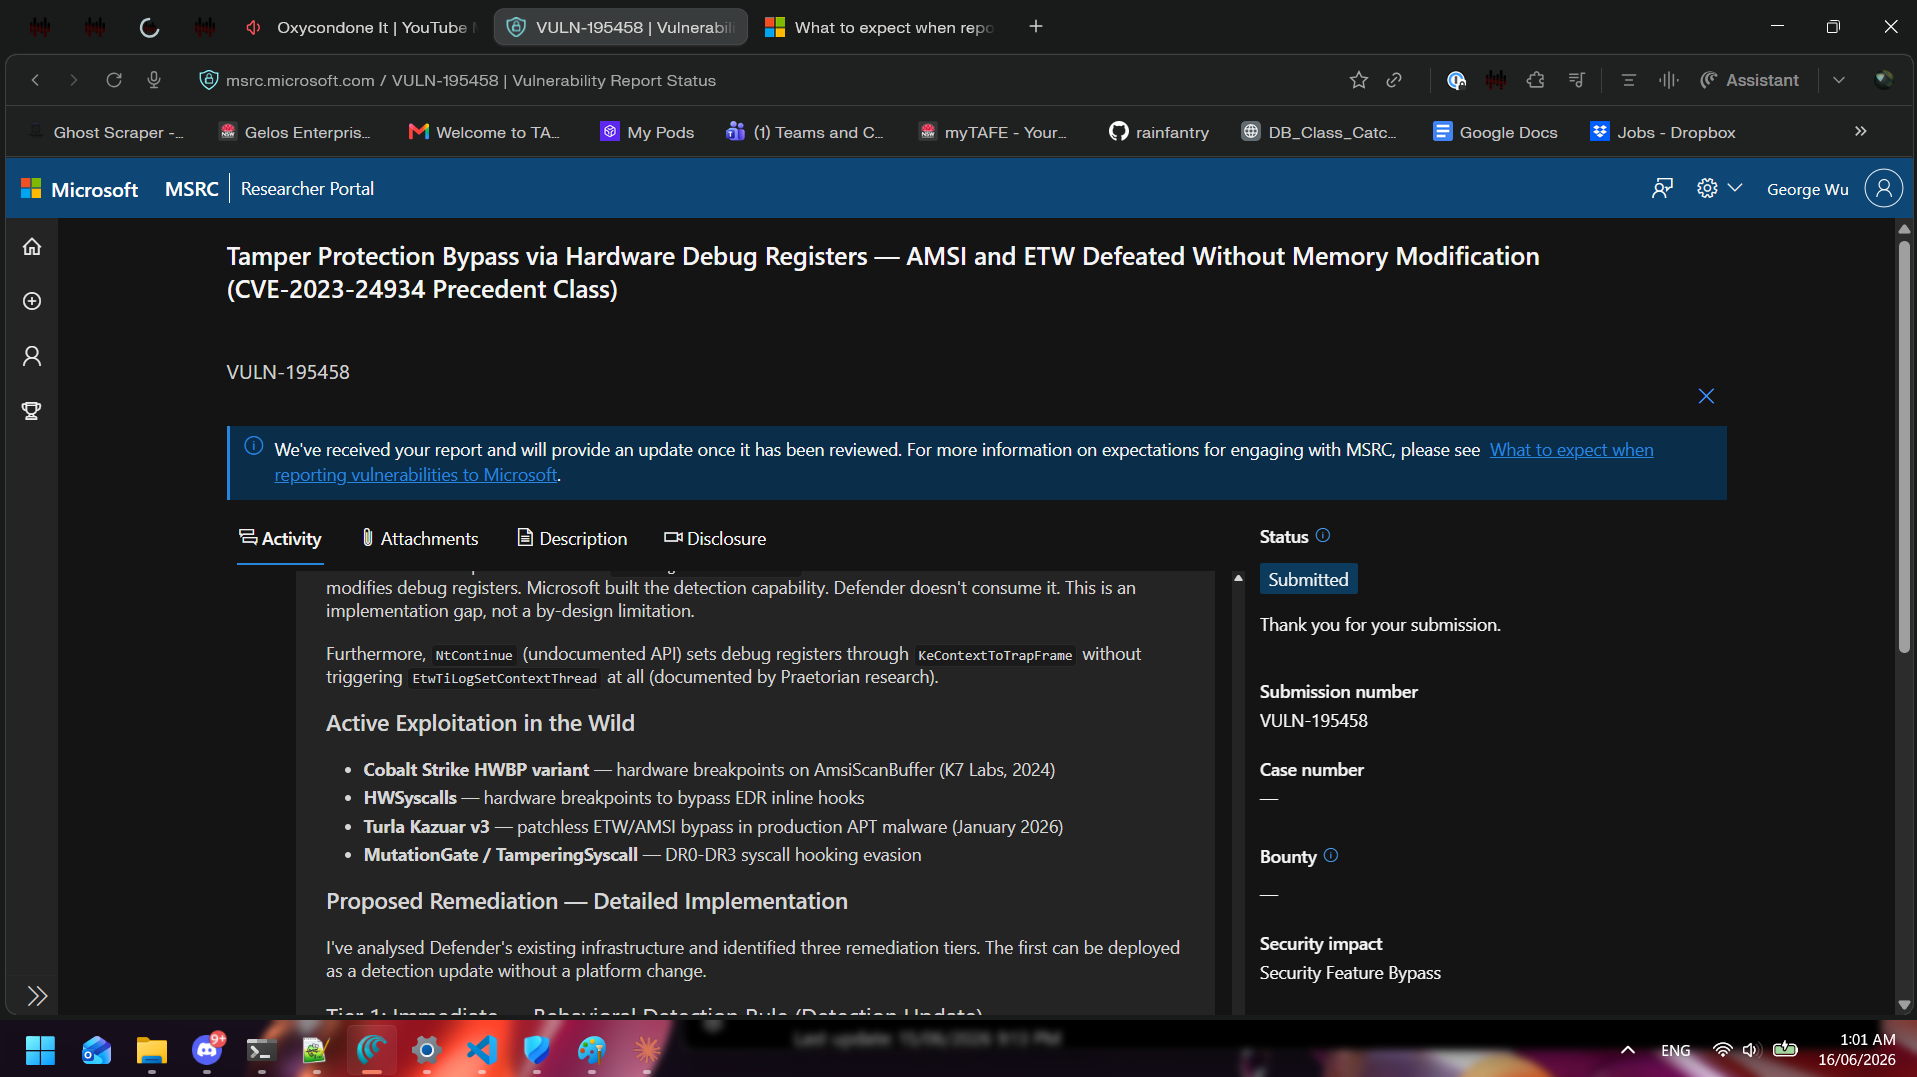Image resolution: width=1917 pixels, height=1077 pixels.
Task: Click the Bounty info icon
Action: point(1330,856)
